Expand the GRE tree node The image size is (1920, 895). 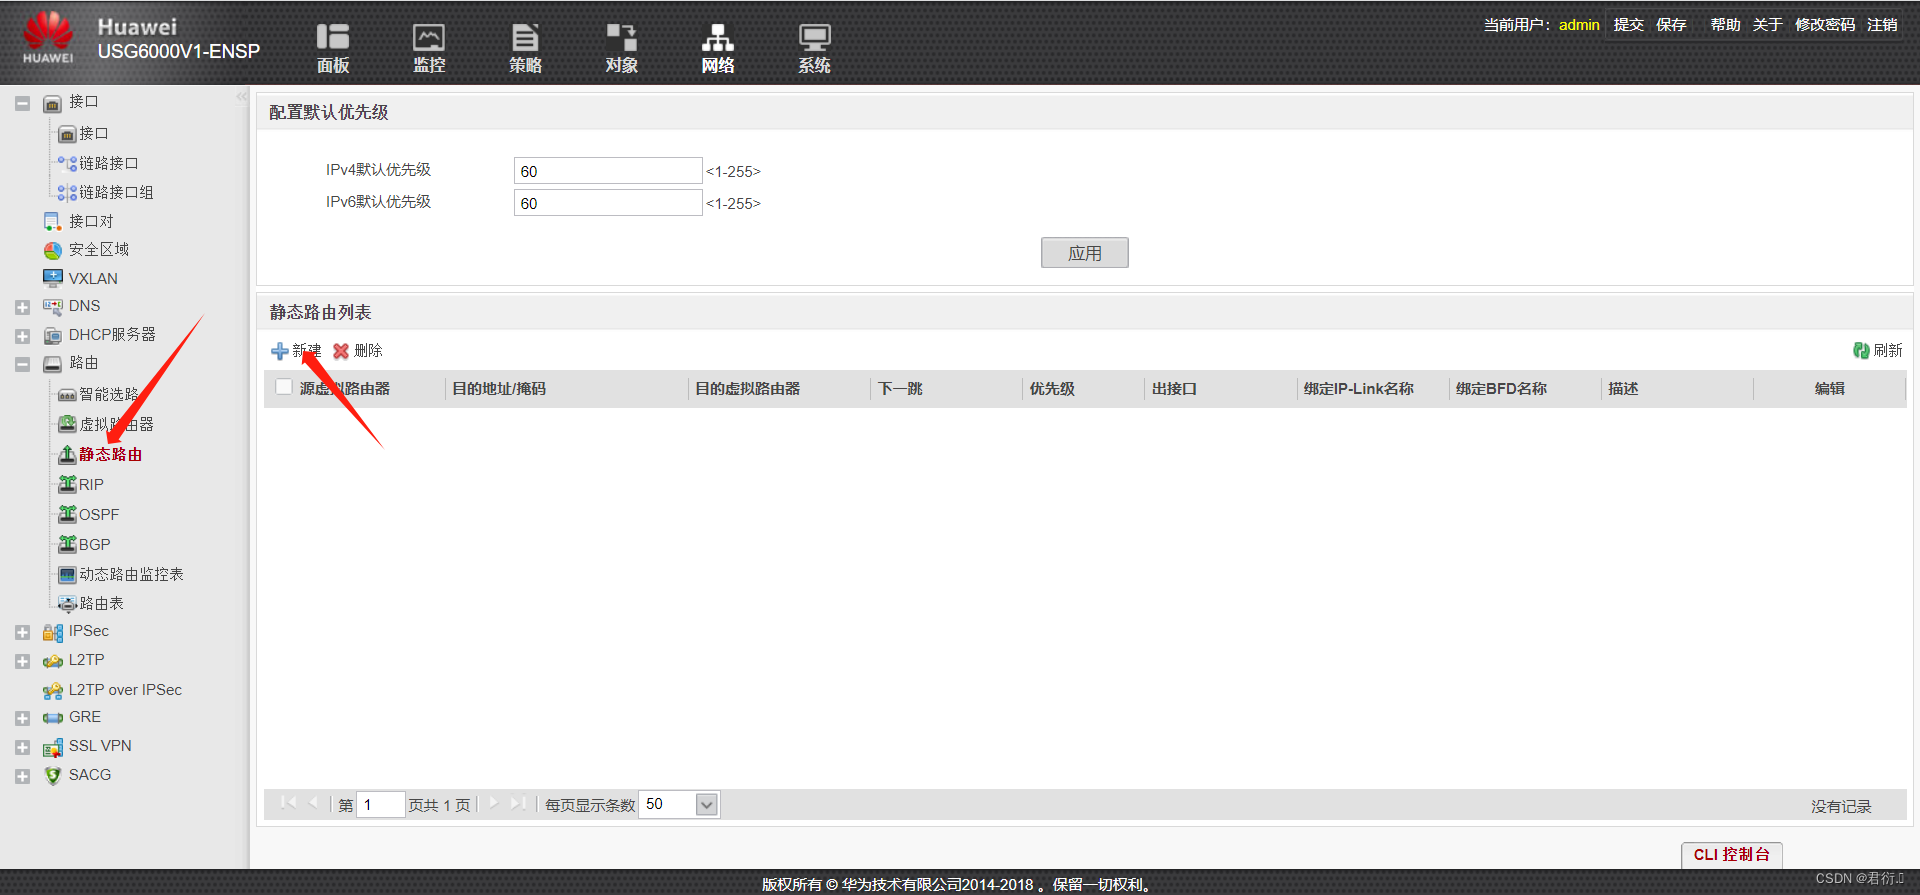[22, 718]
